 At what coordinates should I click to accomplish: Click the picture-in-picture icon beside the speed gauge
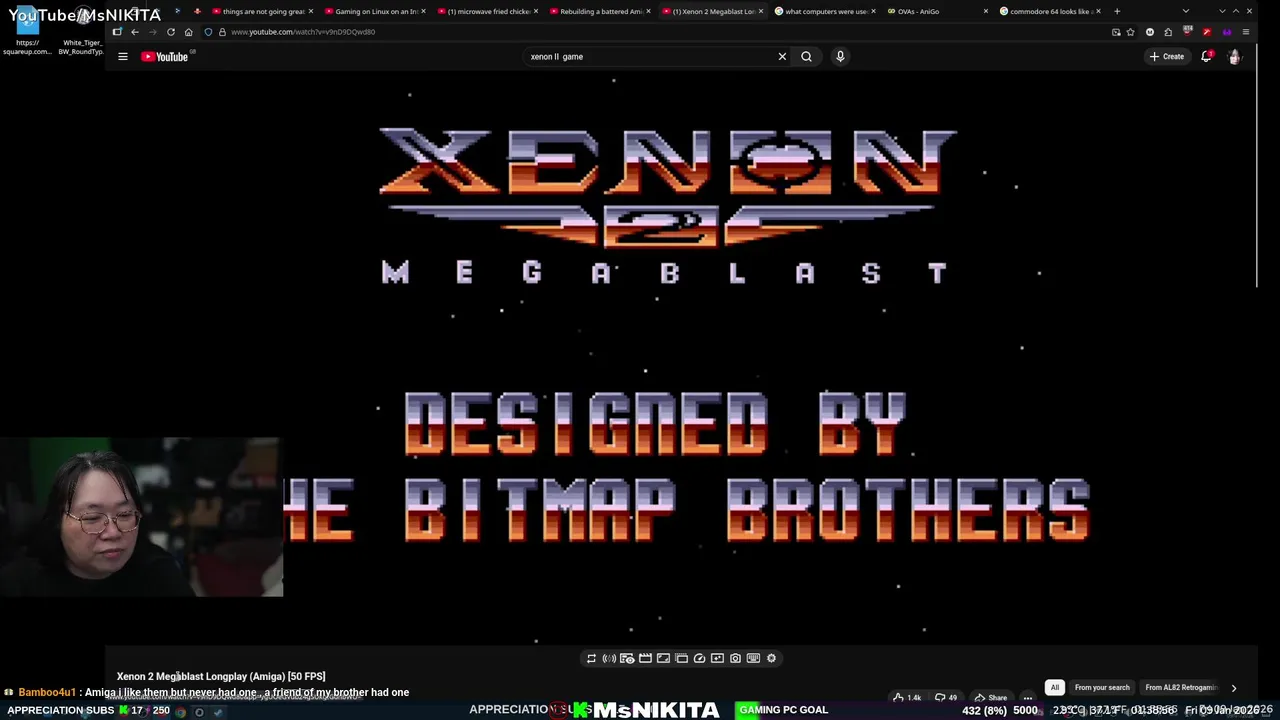click(717, 658)
